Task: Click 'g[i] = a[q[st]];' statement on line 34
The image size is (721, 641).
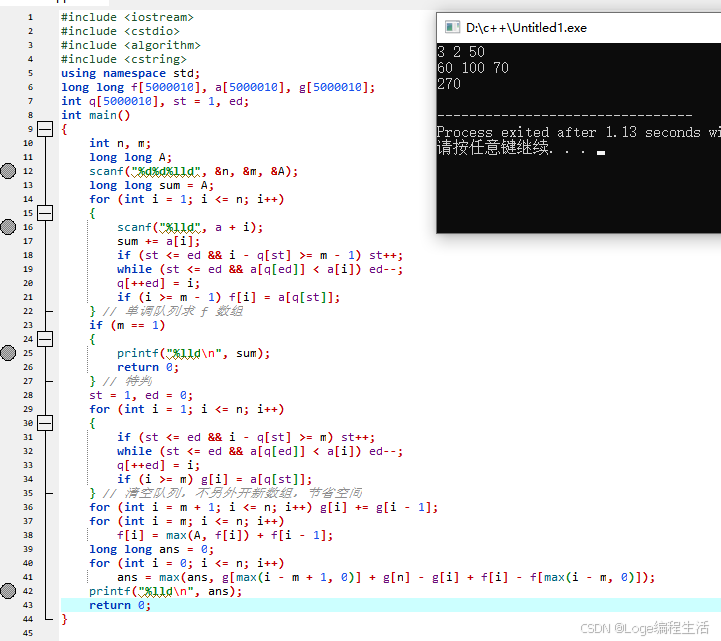Action: pos(257,479)
